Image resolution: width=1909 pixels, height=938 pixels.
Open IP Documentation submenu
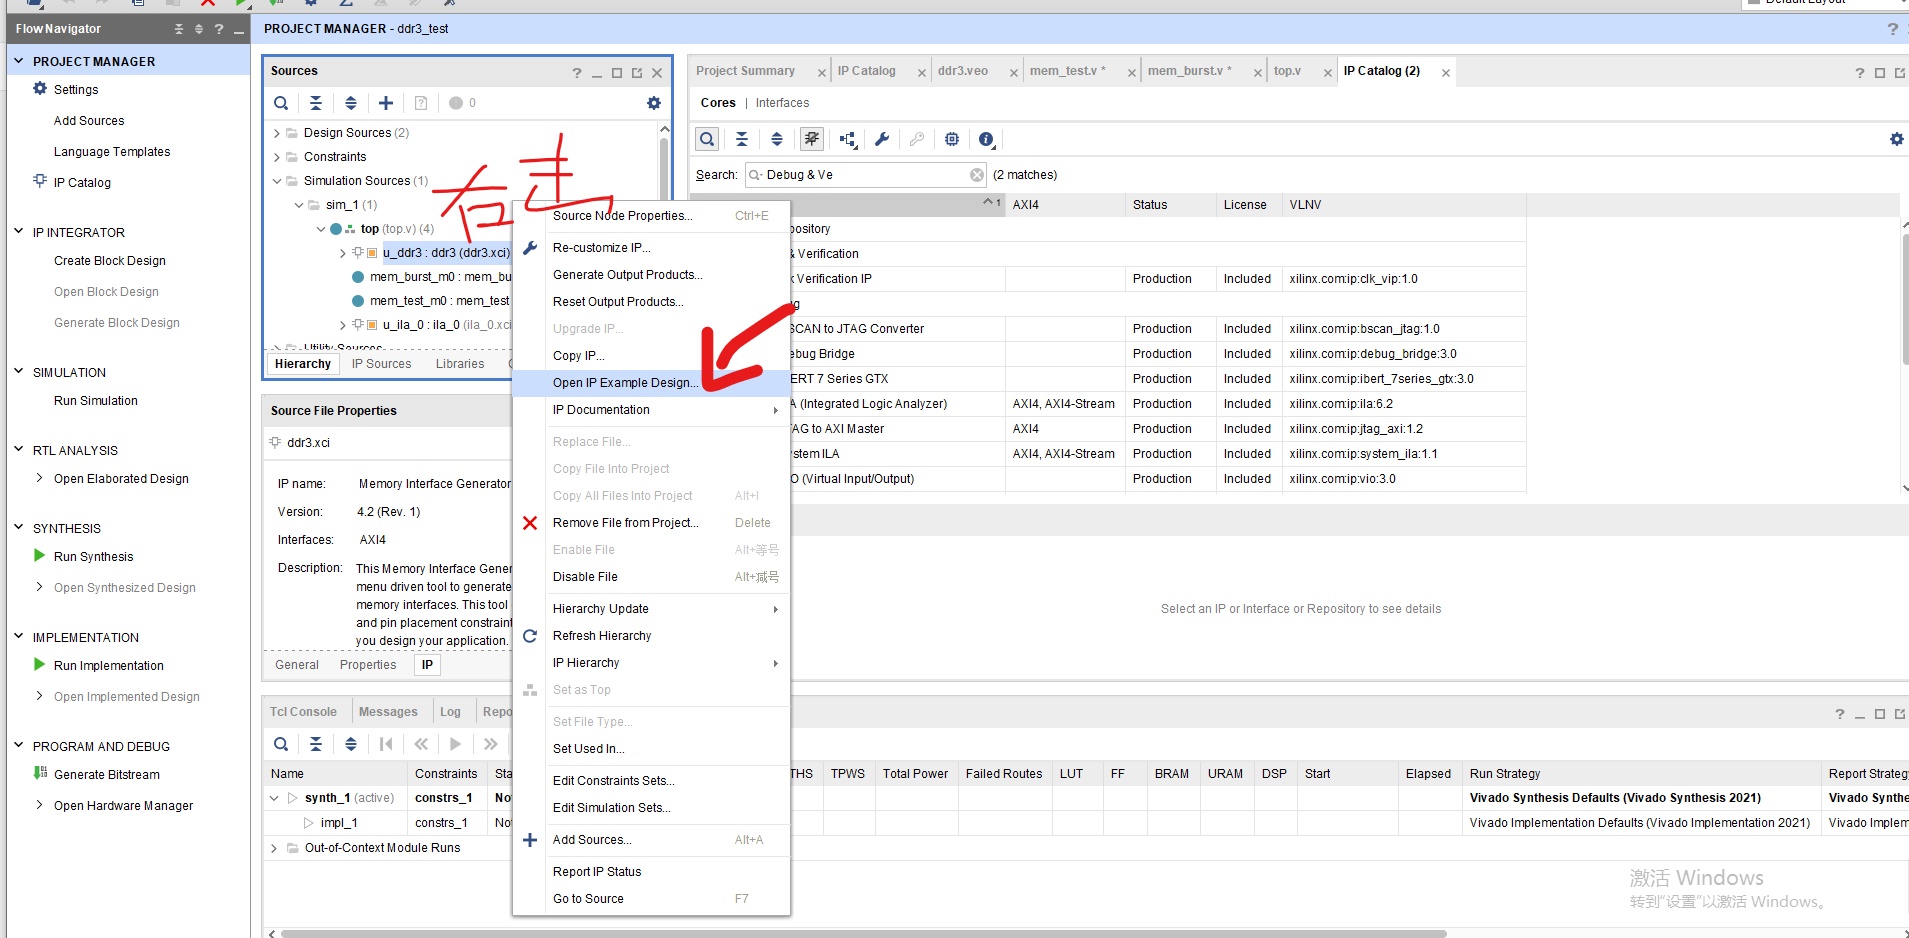click(651, 410)
